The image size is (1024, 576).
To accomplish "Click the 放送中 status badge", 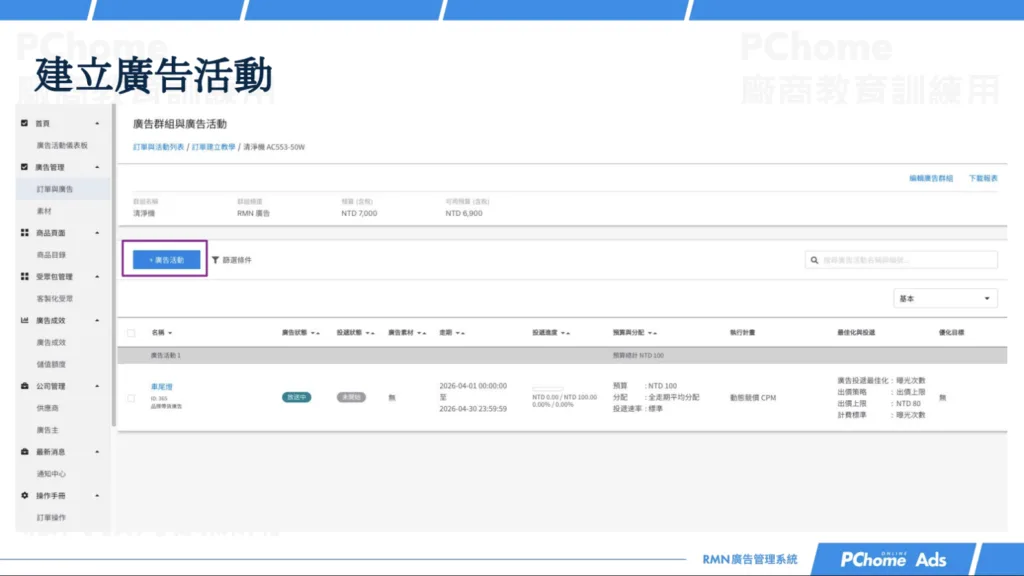I will click(x=297, y=397).
